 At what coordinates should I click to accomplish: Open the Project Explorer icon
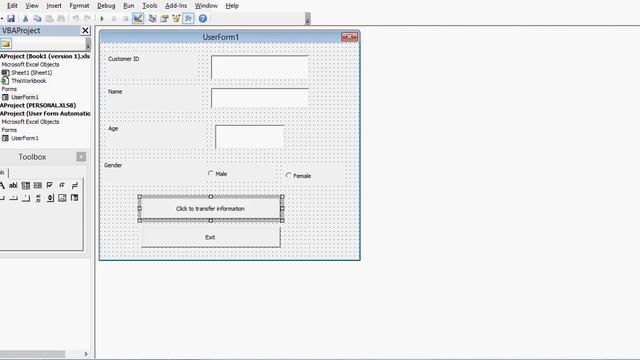pyautogui.click(x=152, y=18)
